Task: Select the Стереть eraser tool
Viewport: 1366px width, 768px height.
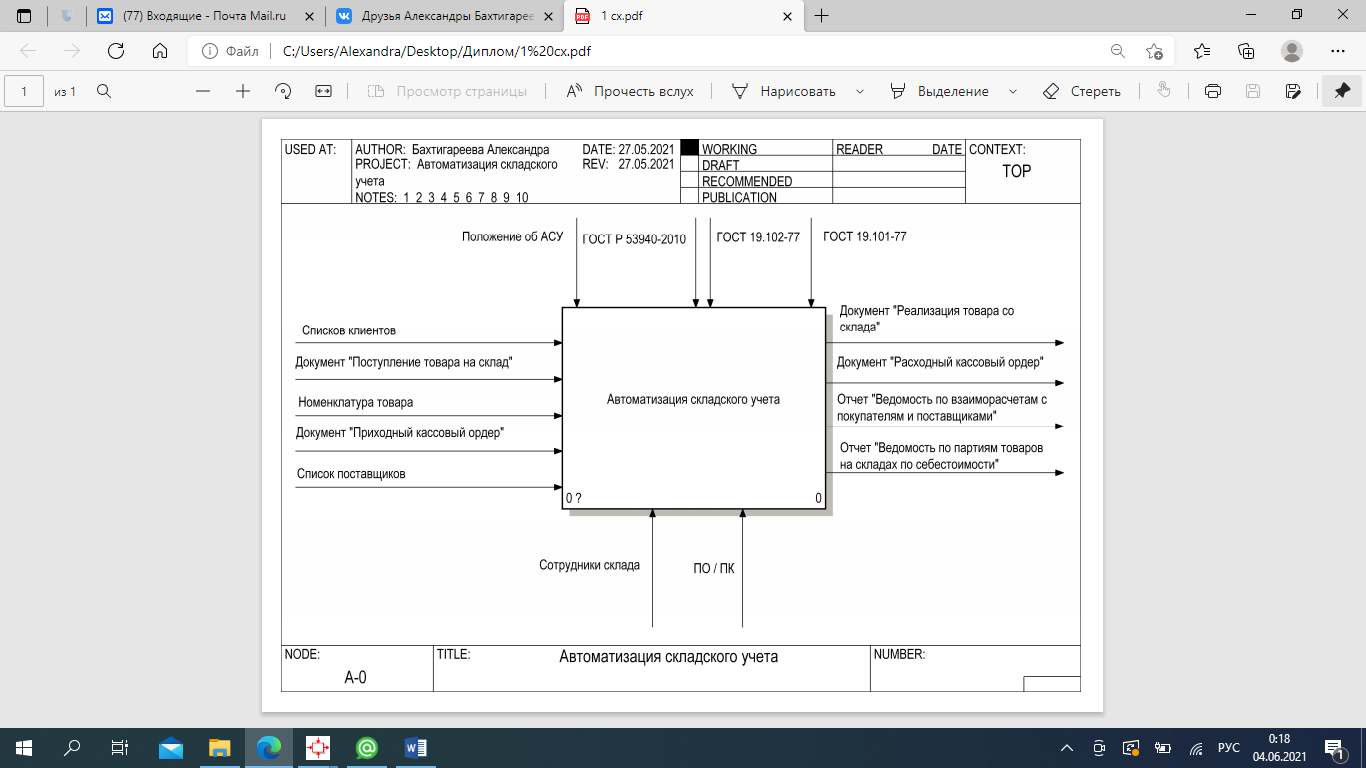Action: (x=1082, y=91)
